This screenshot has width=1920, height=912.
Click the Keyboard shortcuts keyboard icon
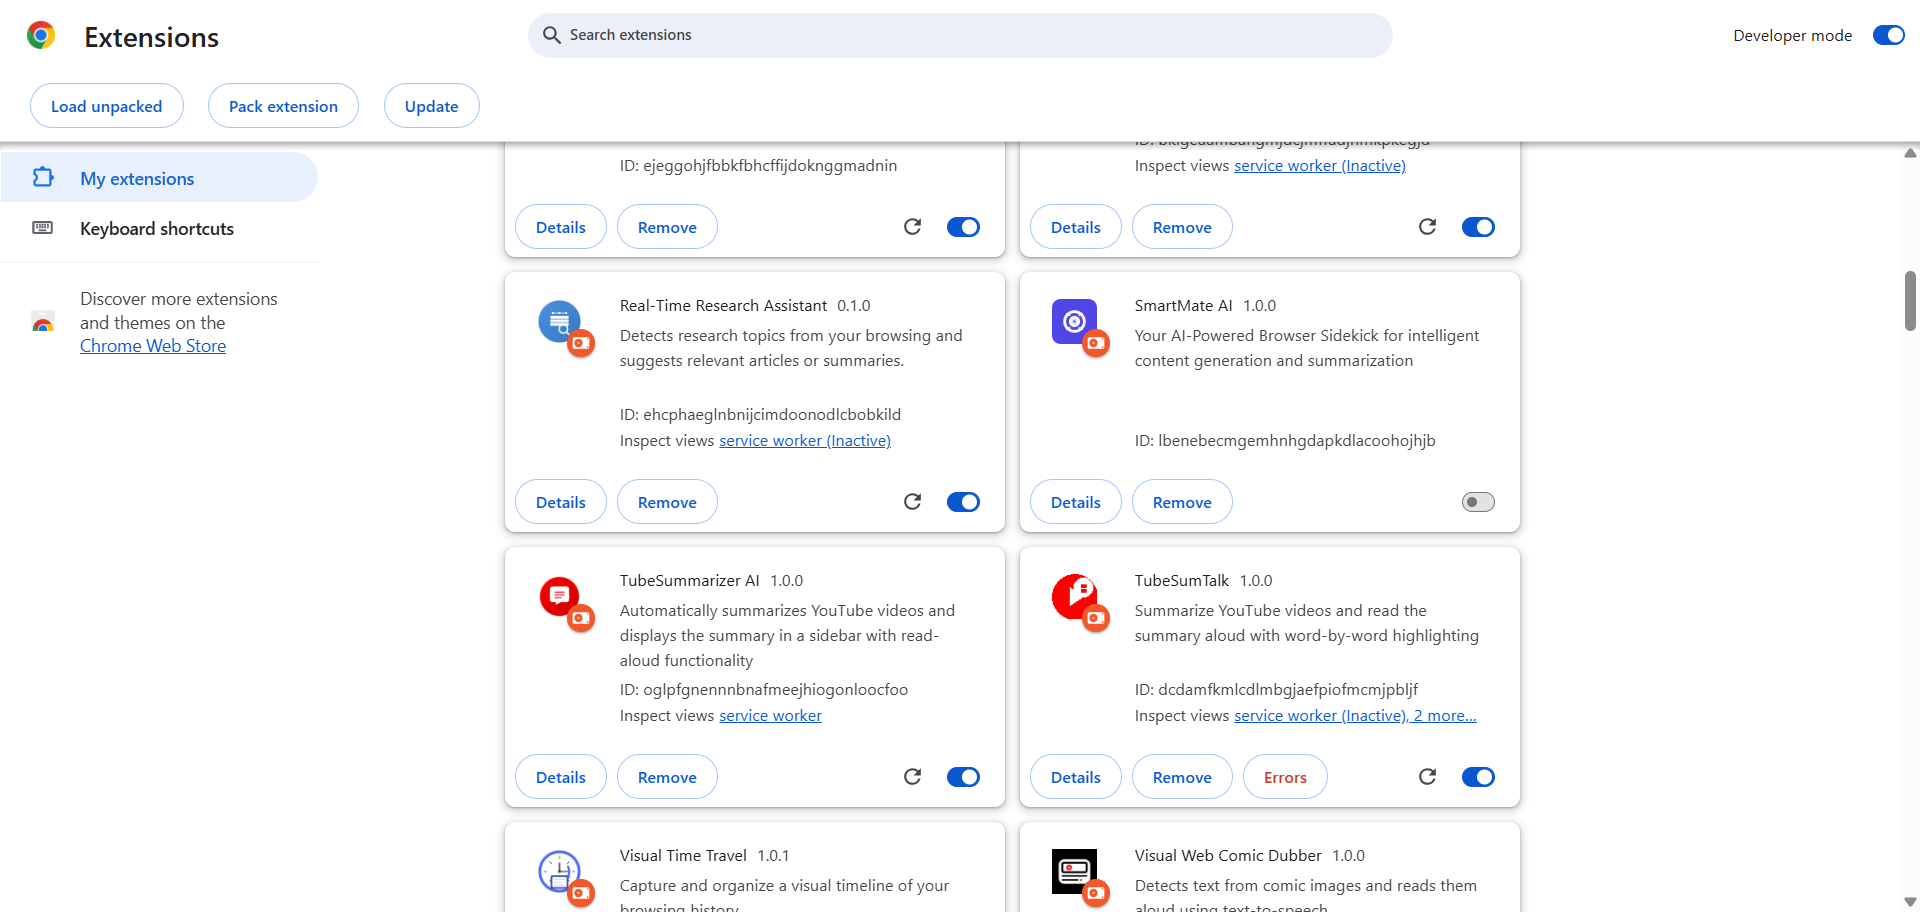(x=43, y=228)
